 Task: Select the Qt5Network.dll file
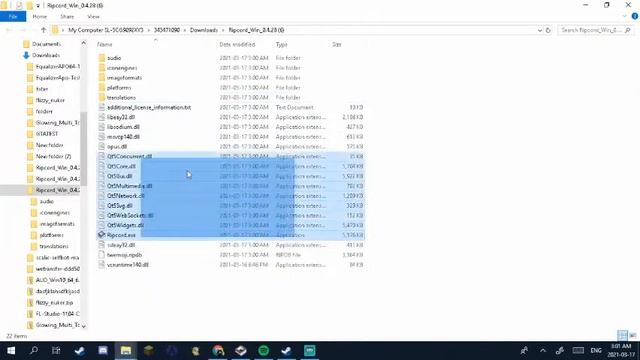point(126,196)
